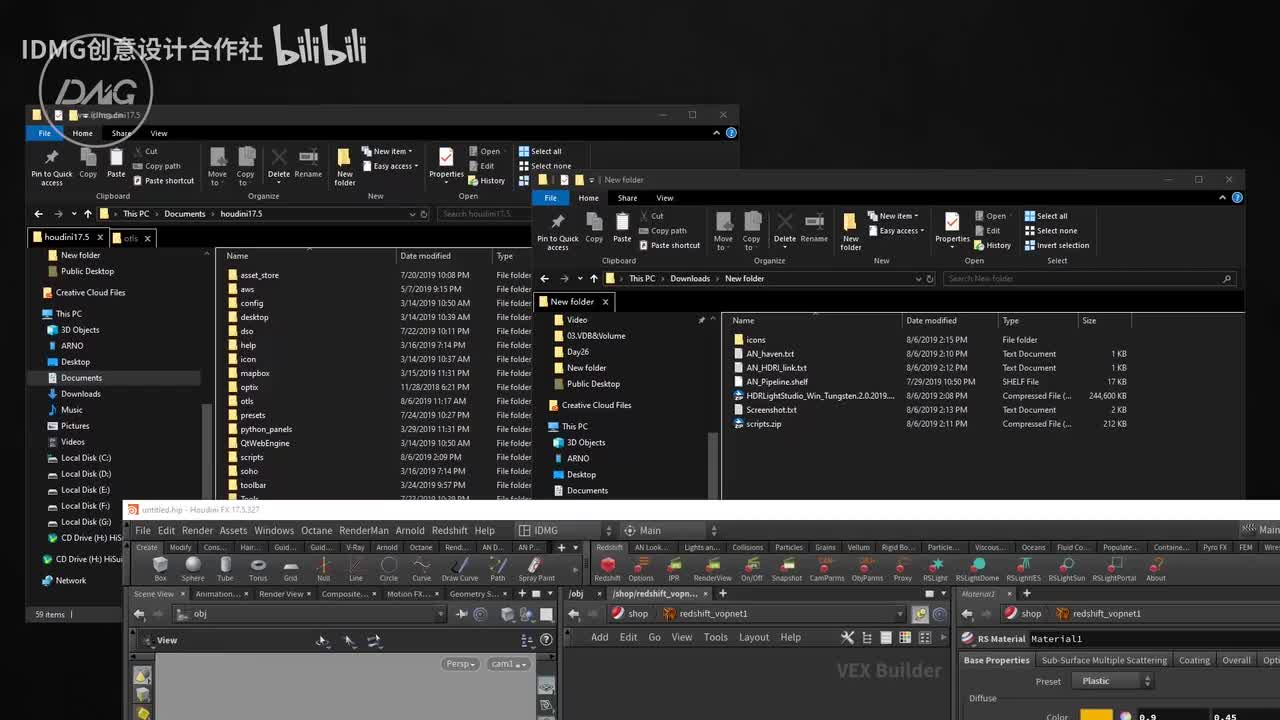Image resolution: width=1280 pixels, height=720 pixels.
Task: Toggle pin on the network editor pane
Action: pos(920,614)
